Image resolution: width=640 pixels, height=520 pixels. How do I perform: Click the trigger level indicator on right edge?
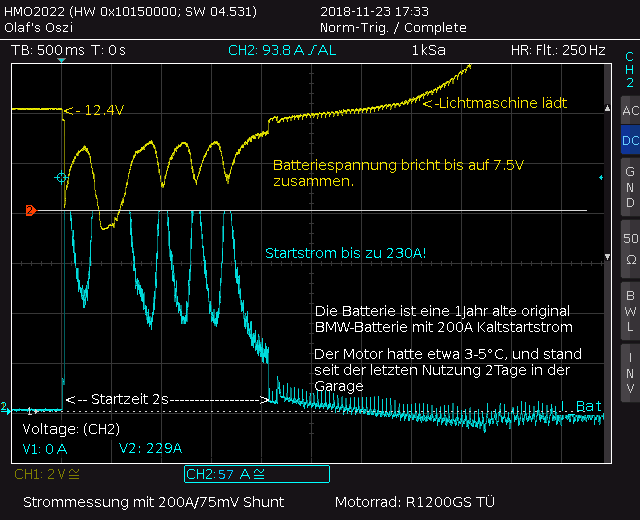click(x=601, y=177)
